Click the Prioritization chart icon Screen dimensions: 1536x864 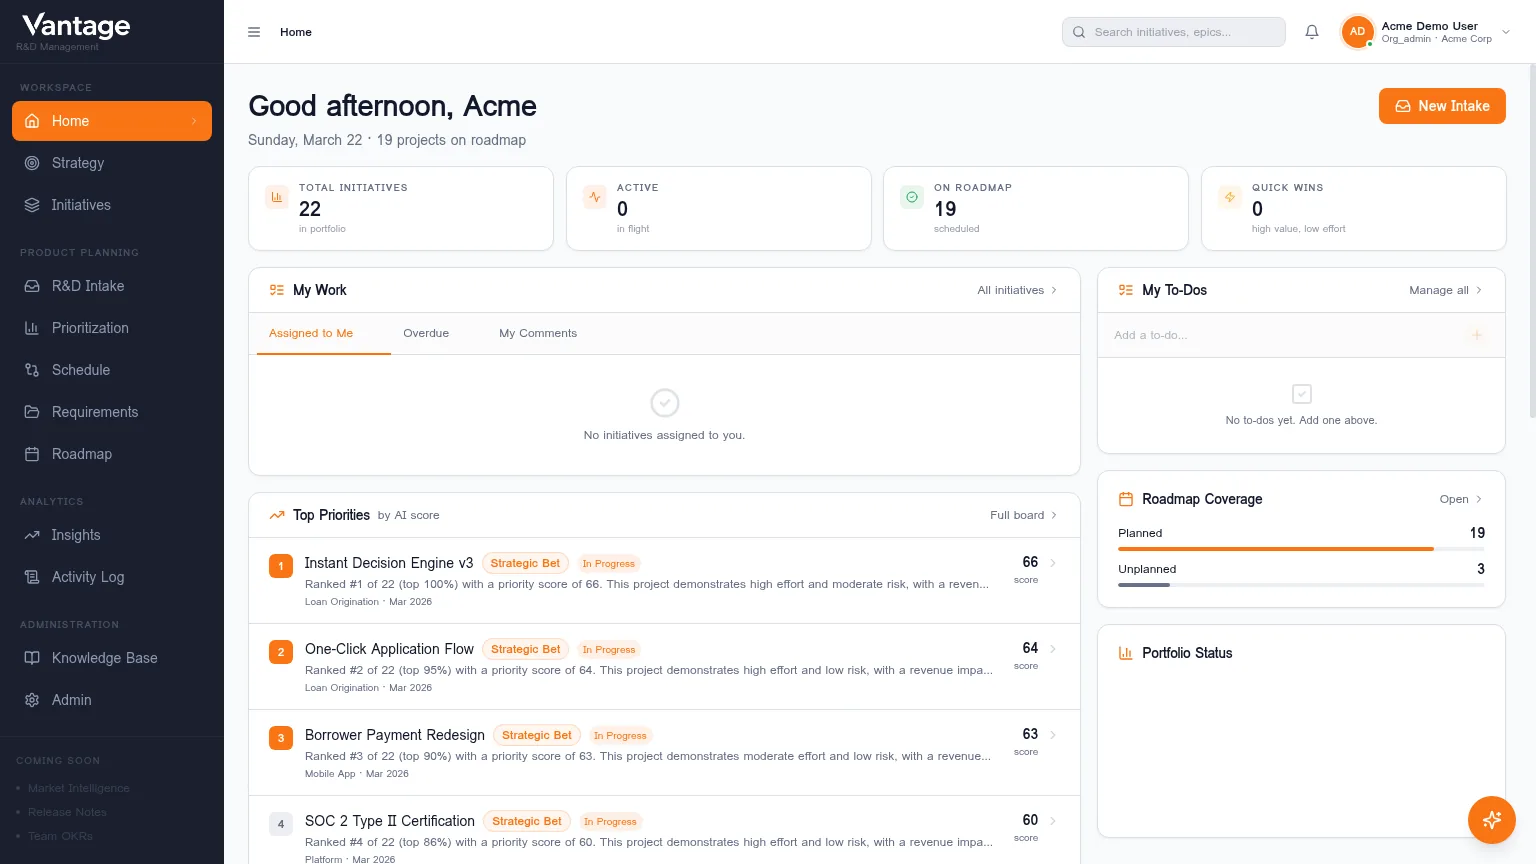click(x=32, y=328)
